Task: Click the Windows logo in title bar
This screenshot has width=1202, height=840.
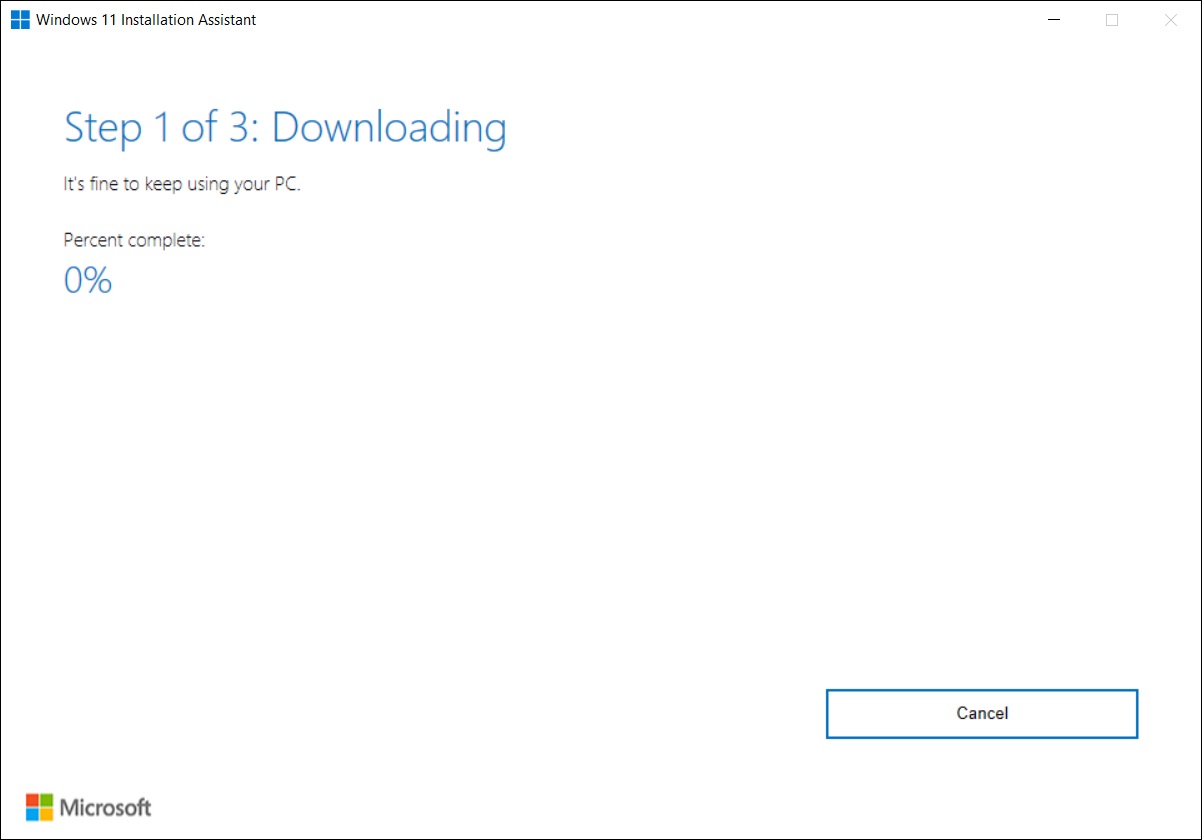Action: (x=20, y=20)
